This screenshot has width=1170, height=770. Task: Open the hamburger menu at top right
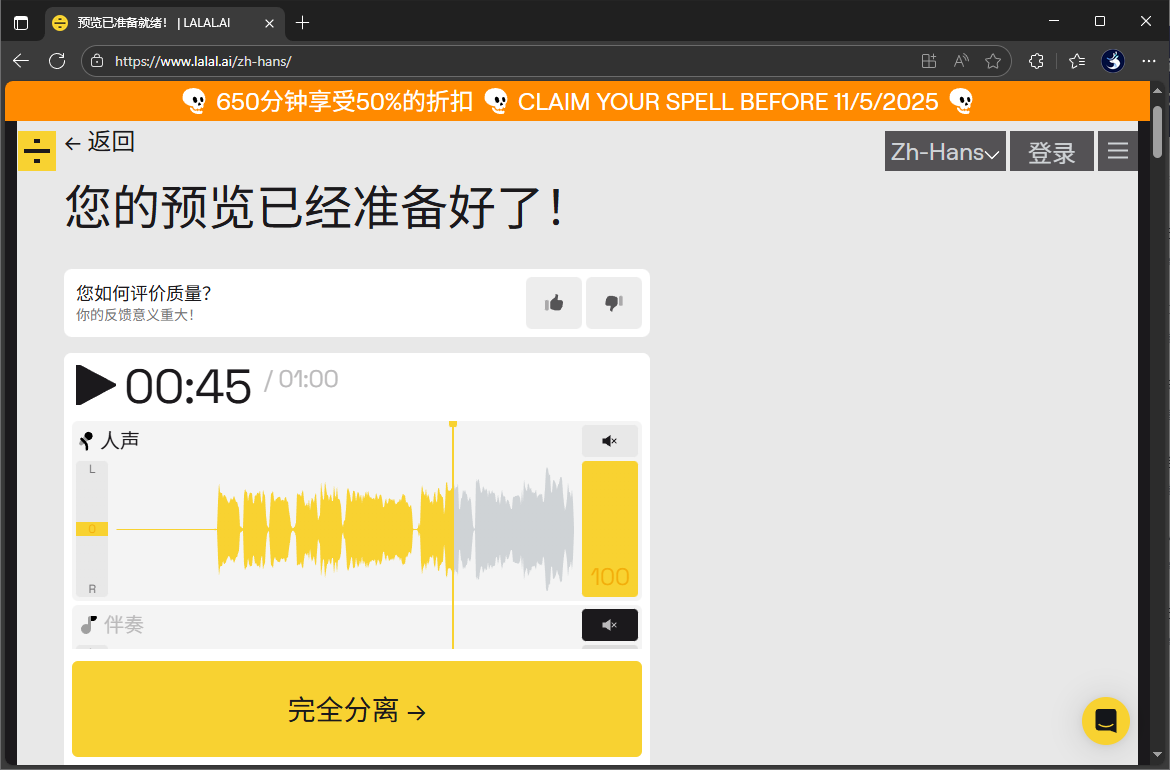click(x=1117, y=150)
